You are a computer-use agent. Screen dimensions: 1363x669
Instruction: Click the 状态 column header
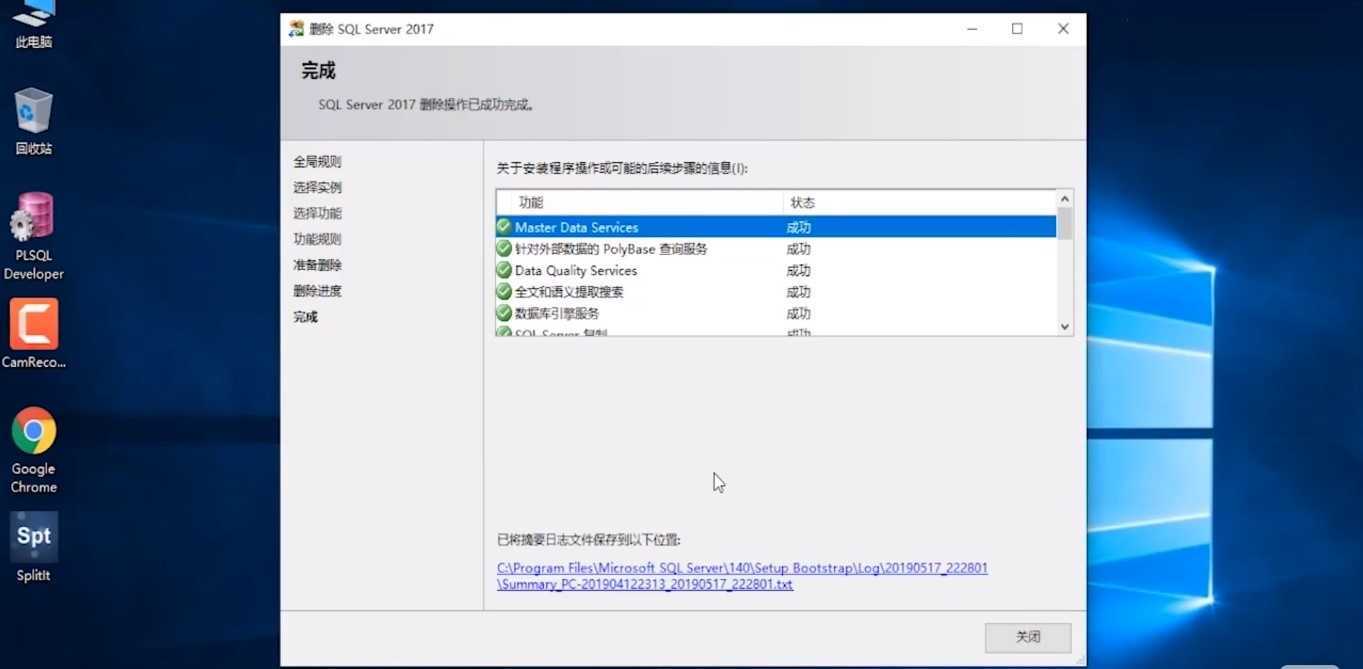point(919,202)
